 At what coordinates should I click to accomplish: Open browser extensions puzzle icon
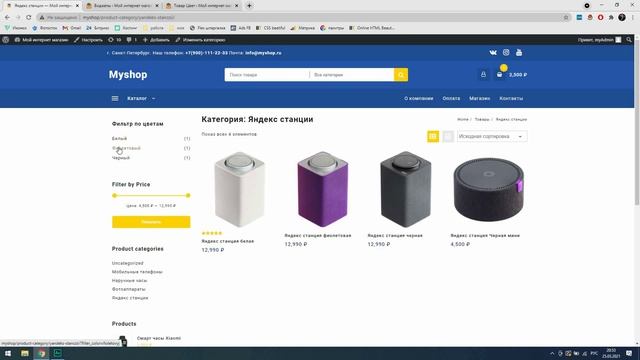(611, 18)
